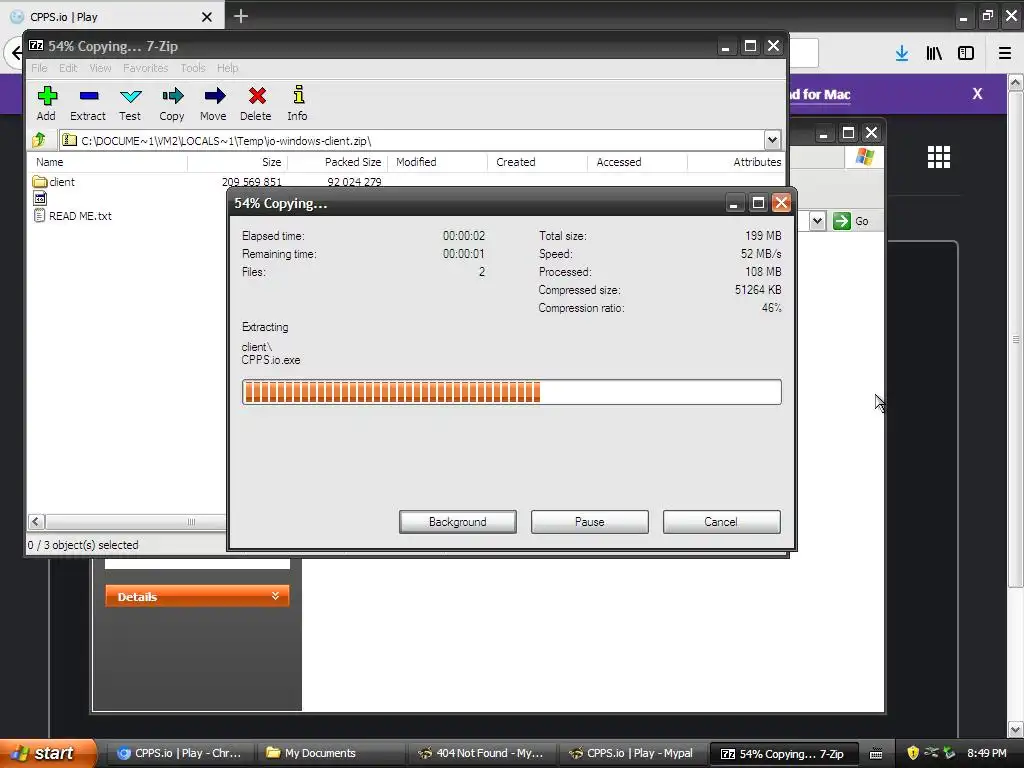Sort by the Size column header
This screenshot has width=1024, height=768.
click(x=238, y=162)
